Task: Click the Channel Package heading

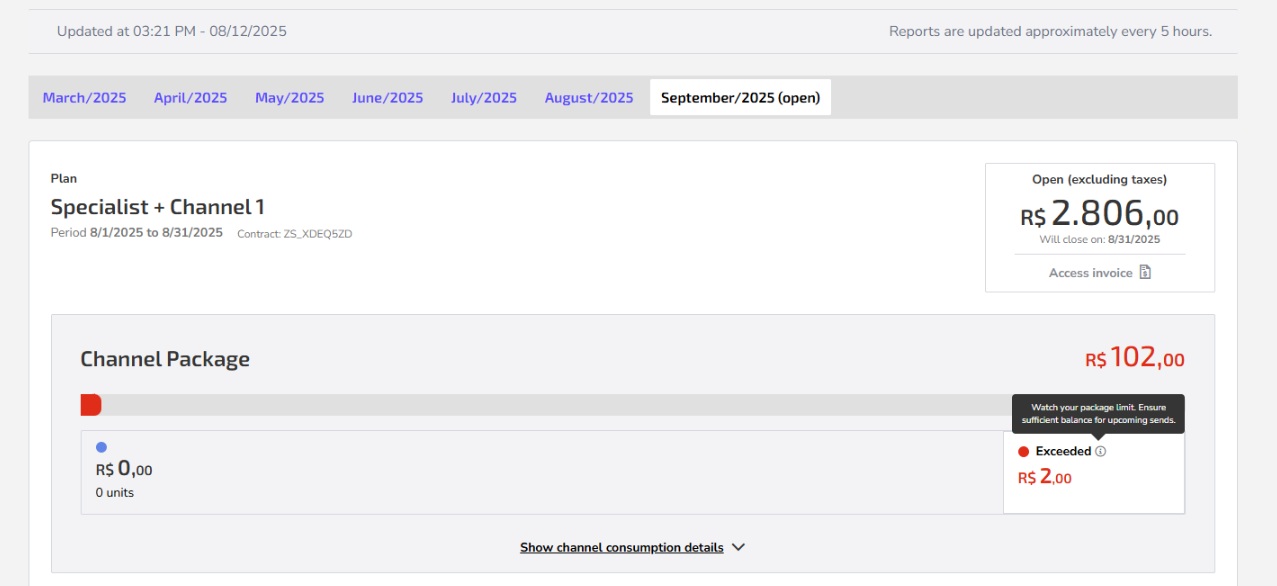Action: 165,359
